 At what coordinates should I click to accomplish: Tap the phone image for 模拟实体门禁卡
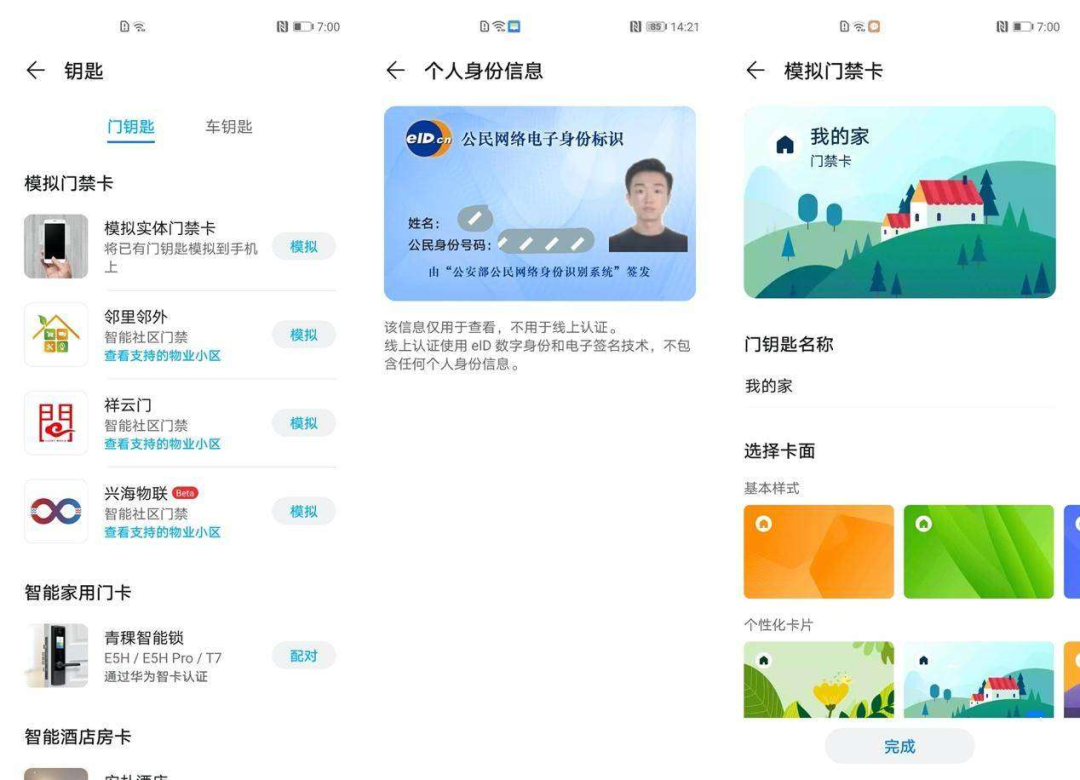pos(56,246)
